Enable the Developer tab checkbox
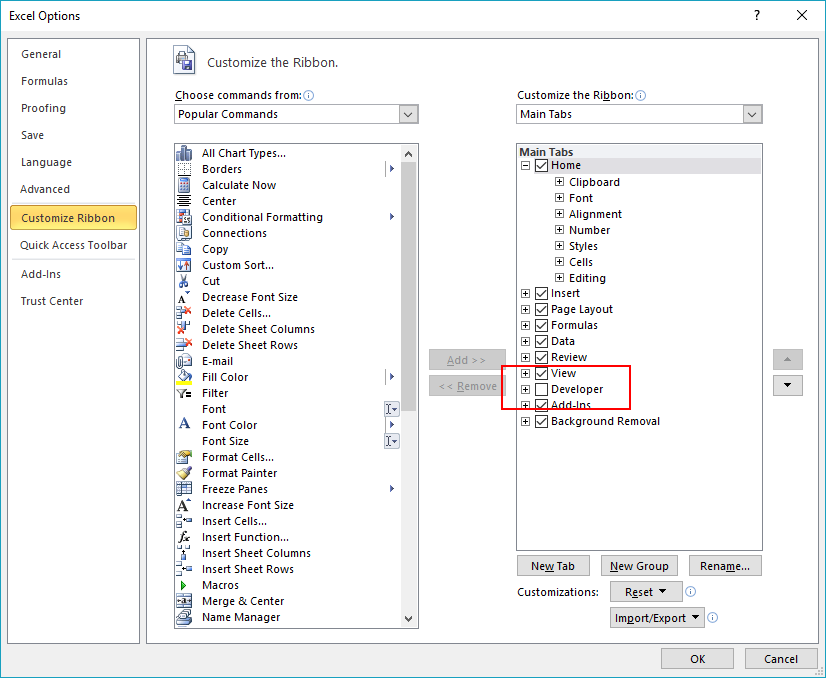 pyautogui.click(x=542, y=389)
